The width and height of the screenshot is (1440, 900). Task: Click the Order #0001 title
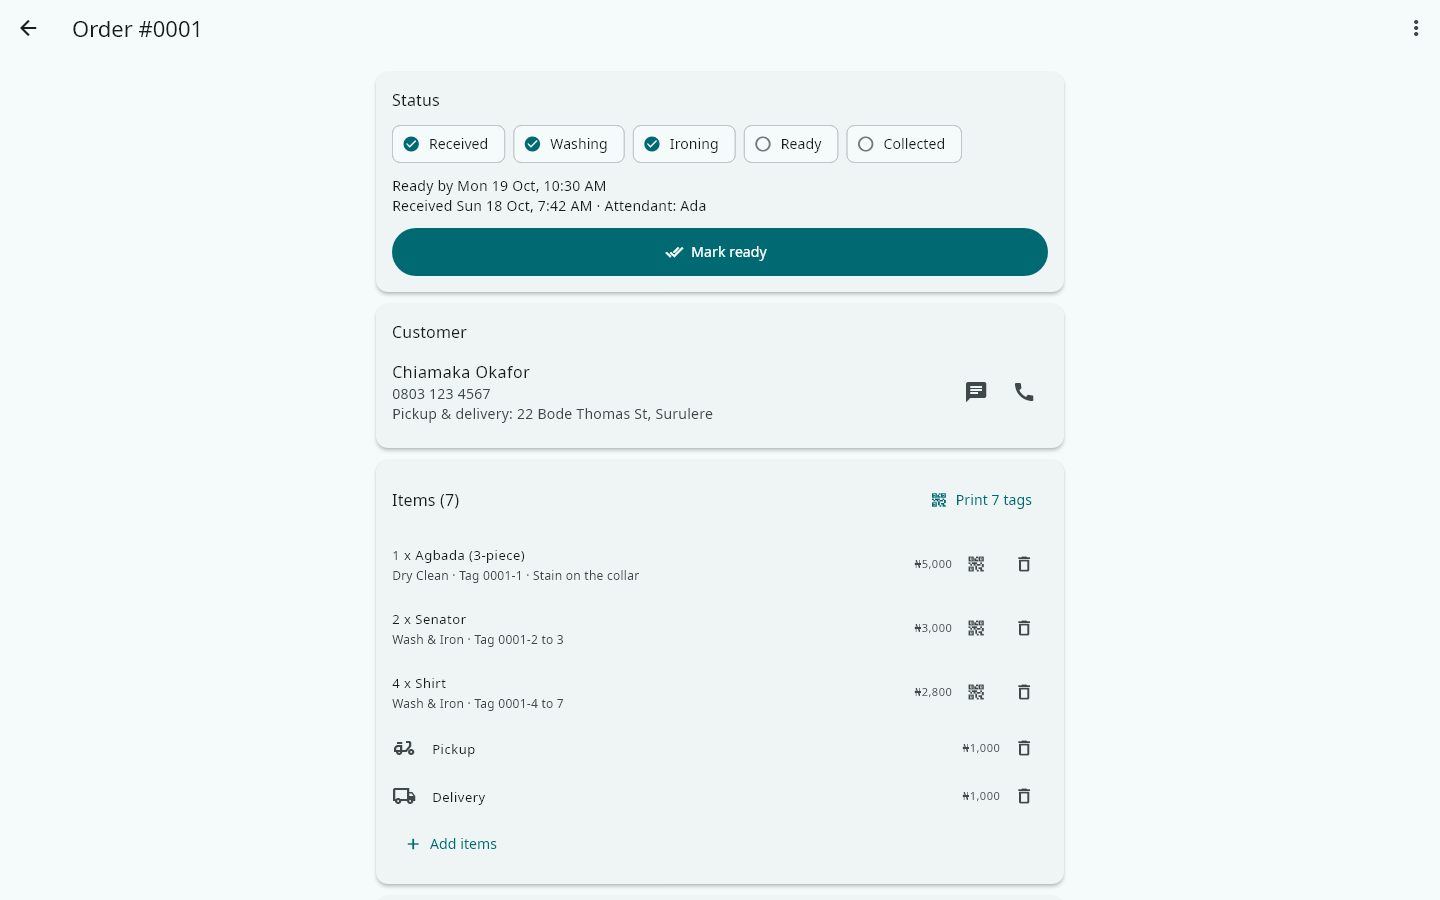tap(137, 29)
